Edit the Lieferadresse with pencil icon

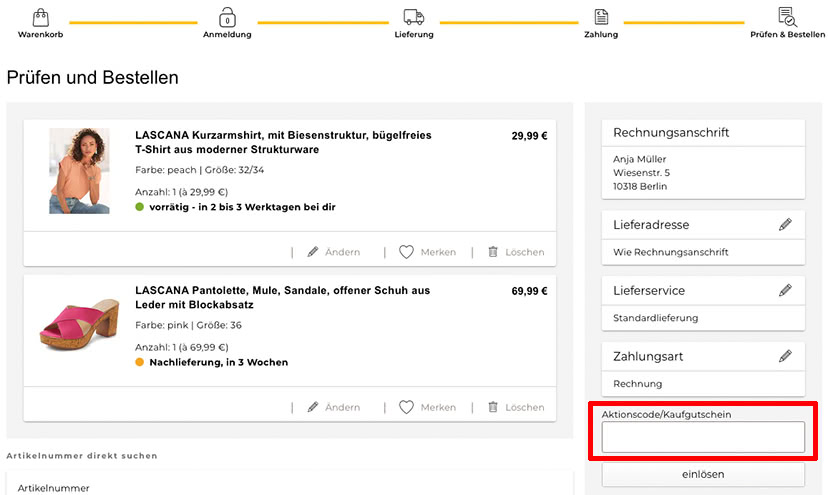785,225
